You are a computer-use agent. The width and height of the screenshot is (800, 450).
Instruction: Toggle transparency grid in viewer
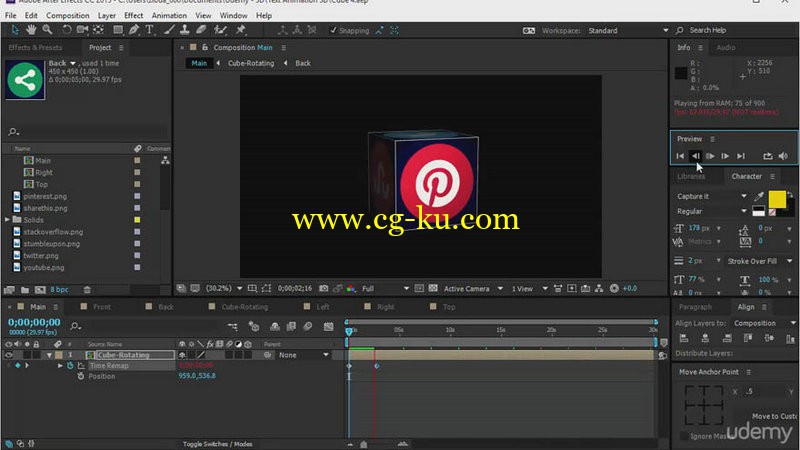433,288
